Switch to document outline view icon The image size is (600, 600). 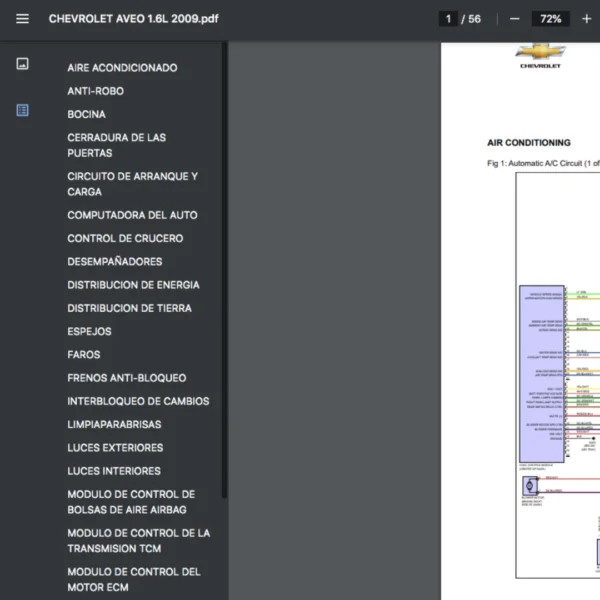(x=22, y=110)
